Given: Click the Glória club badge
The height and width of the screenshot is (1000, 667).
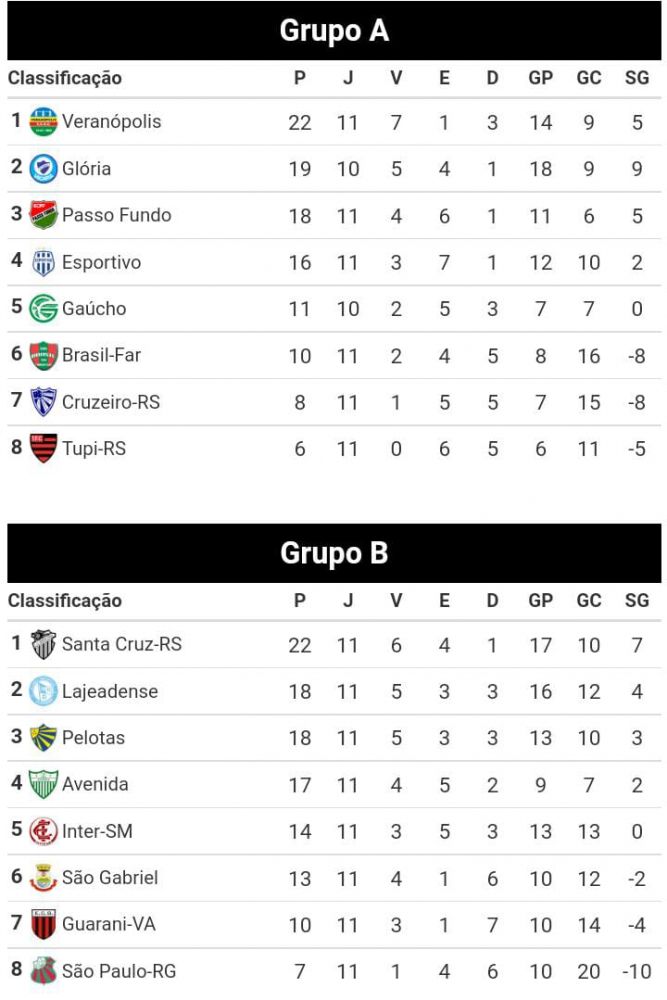Looking at the screenshot, I should tap(43, 168).
